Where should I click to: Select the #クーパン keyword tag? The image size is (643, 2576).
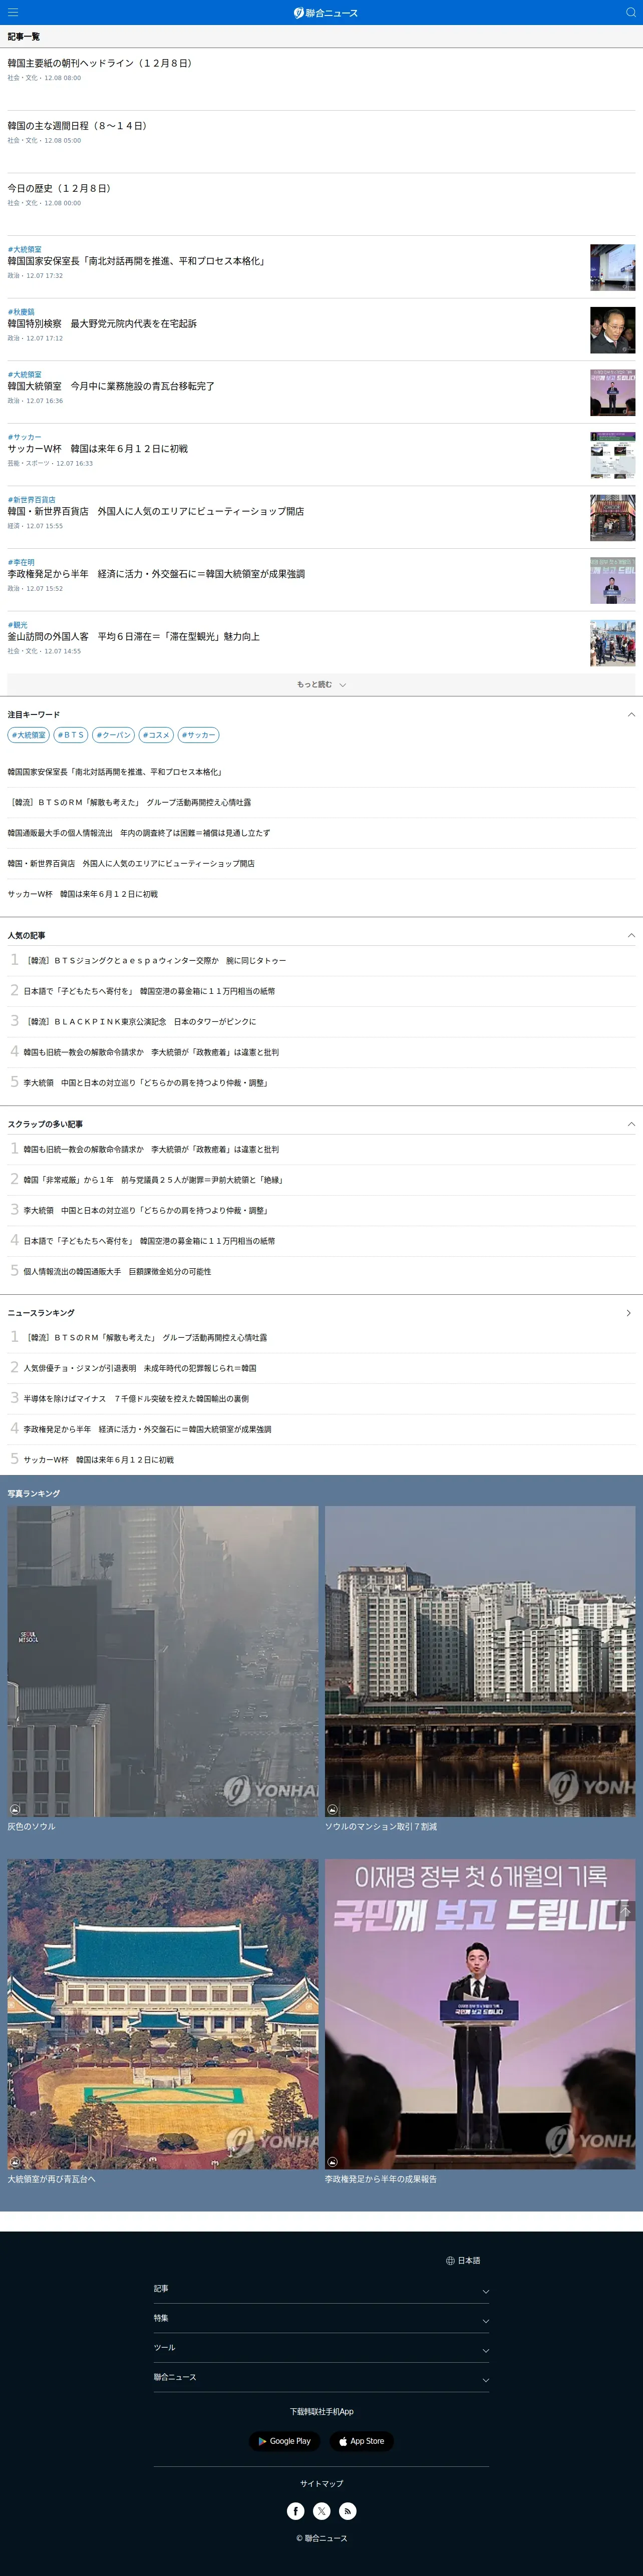113,735
